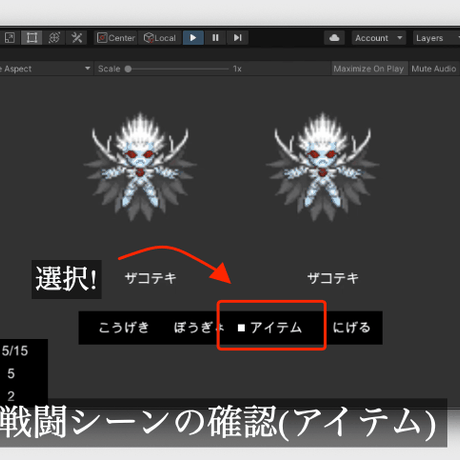Click the right ザコテキ enemy sprite
The image size is (460, 460).
[x=322, y=167]
